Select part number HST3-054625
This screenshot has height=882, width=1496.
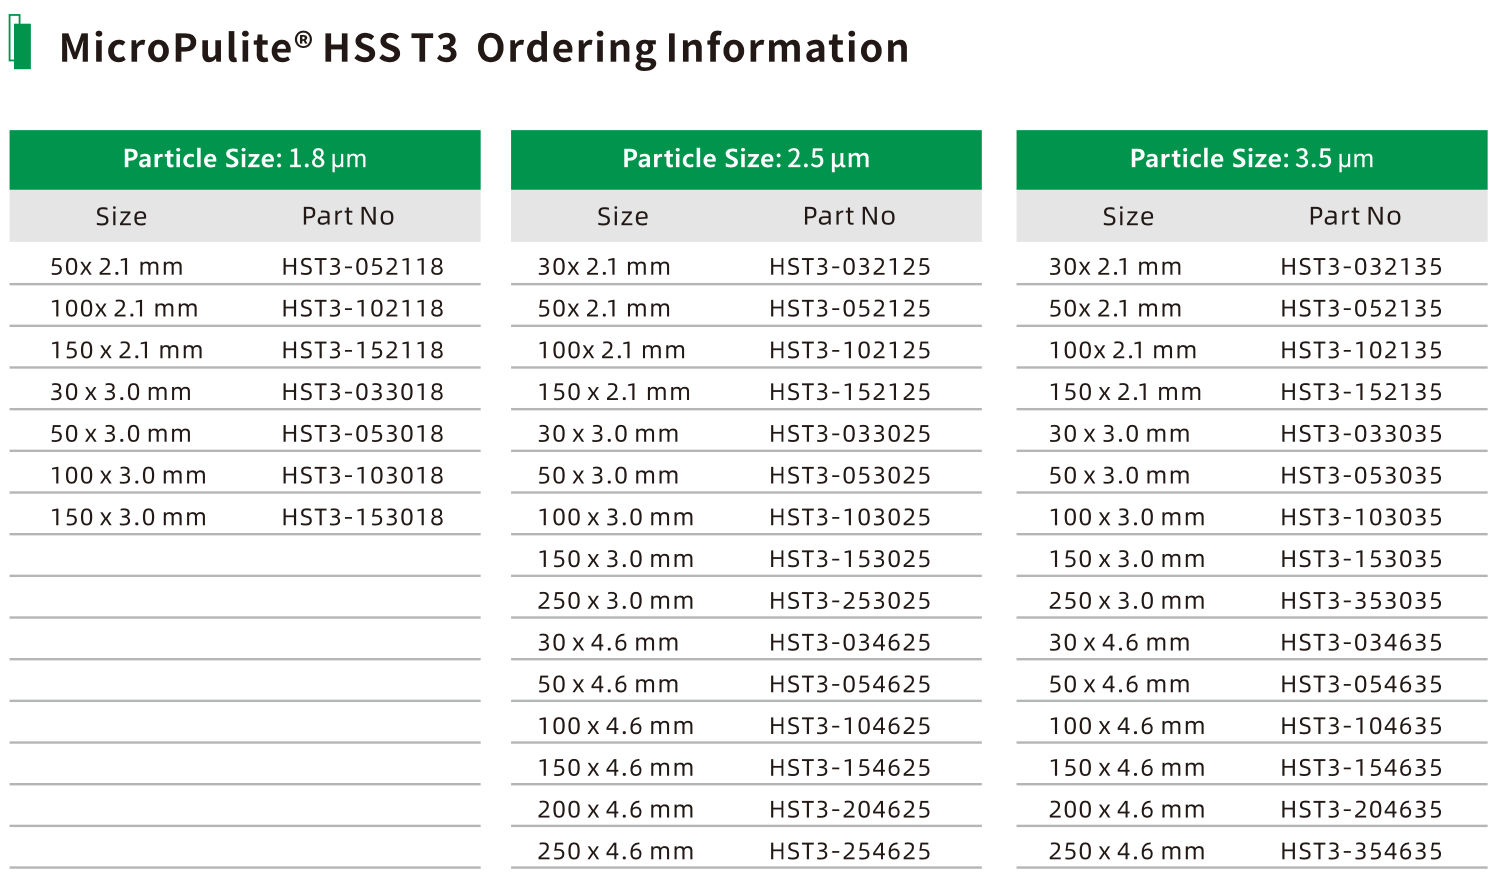click(x=850, y=685)
